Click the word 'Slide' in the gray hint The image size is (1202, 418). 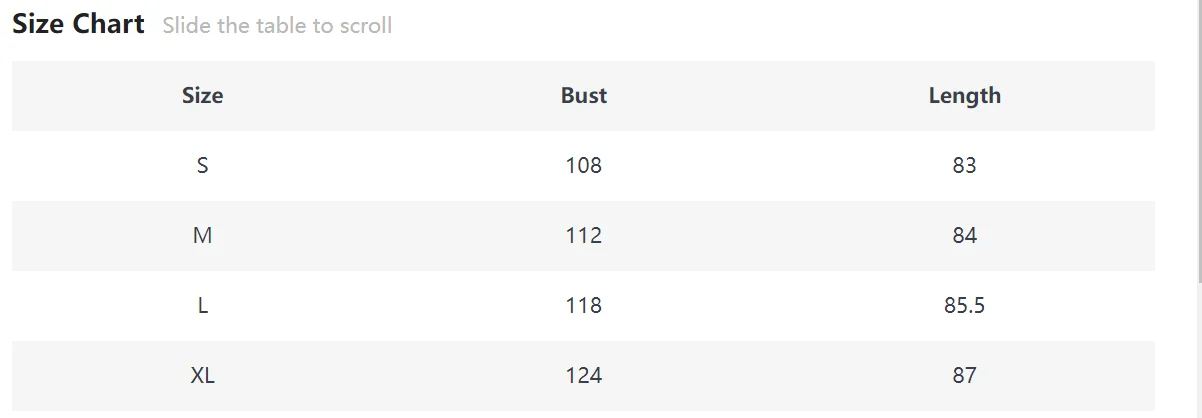pyautogui.click(x=187, y=26)
